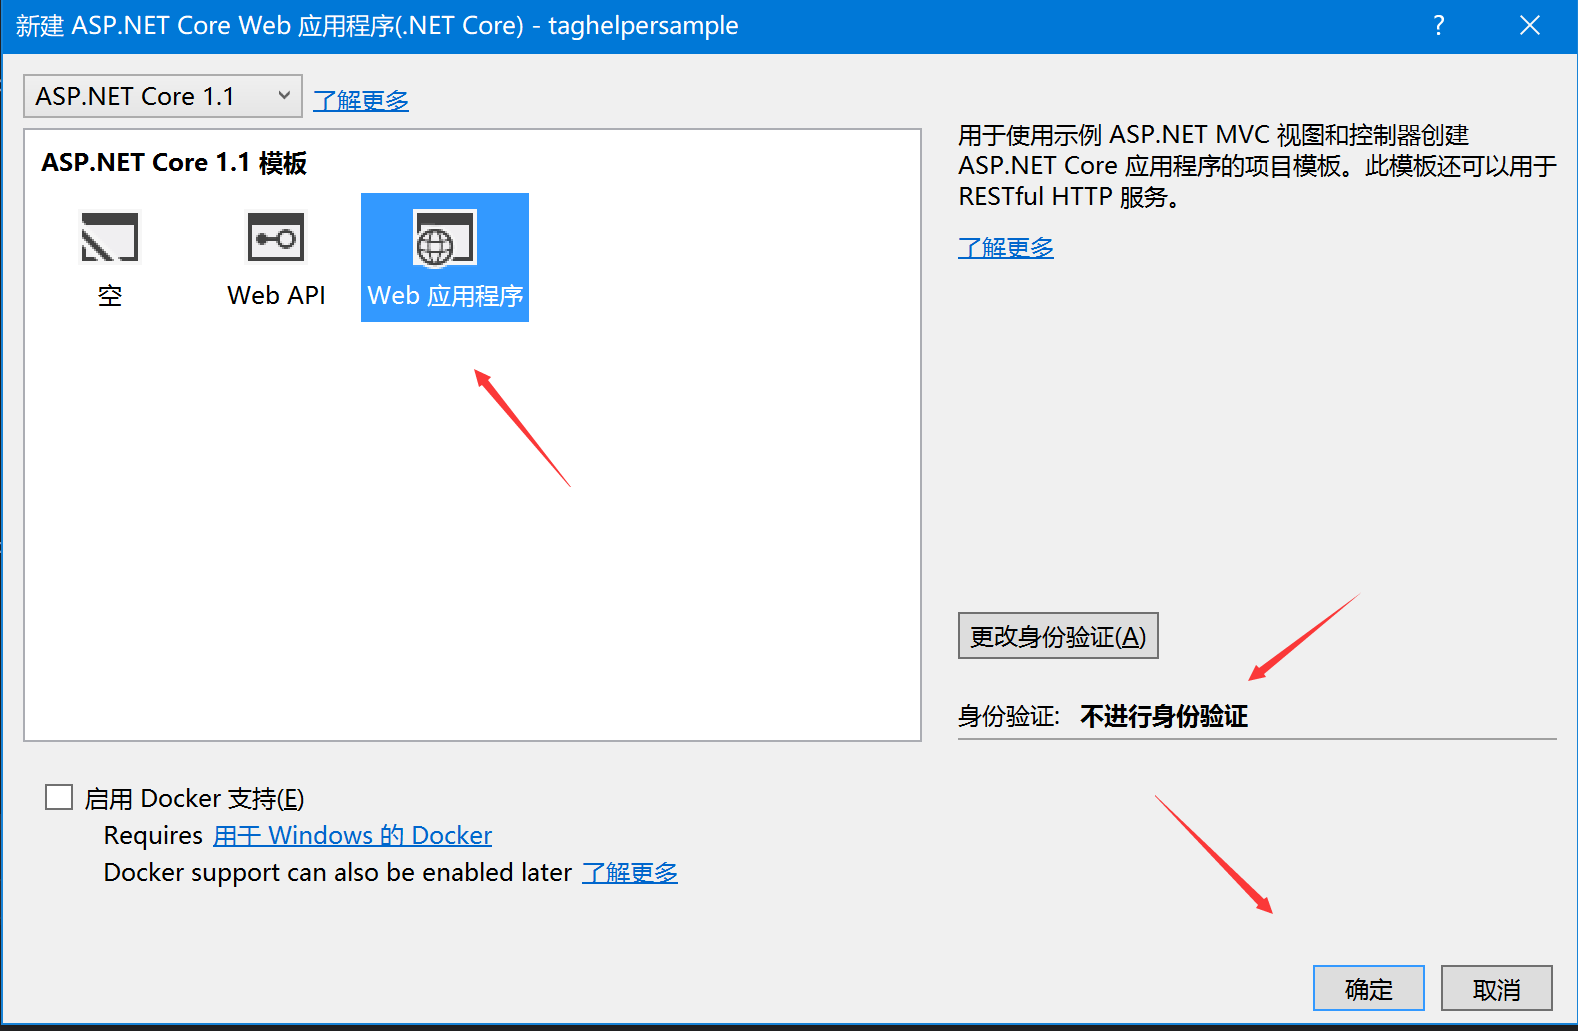Cancel the dialog with 取消 button

(x=1496, y=989)
